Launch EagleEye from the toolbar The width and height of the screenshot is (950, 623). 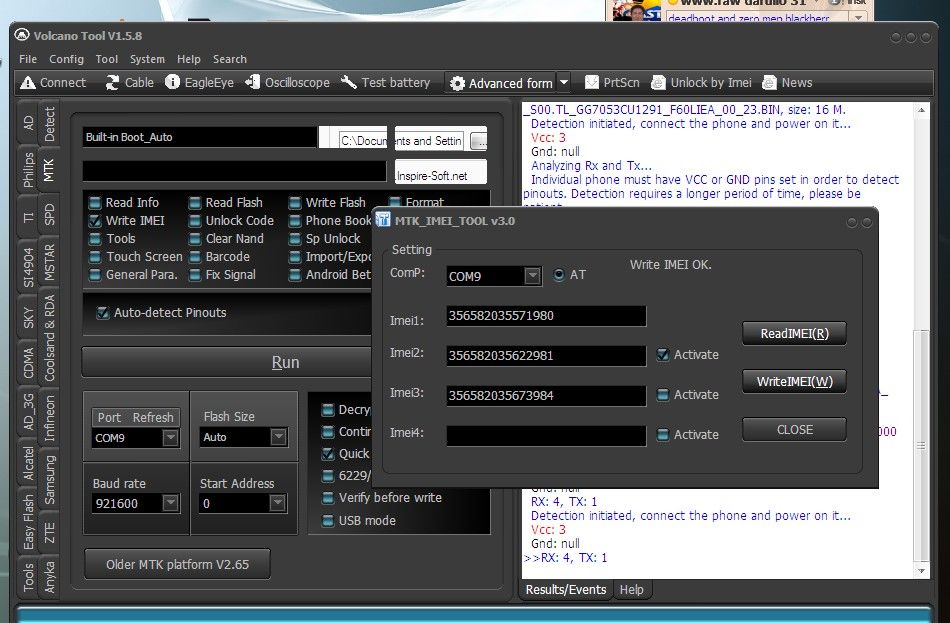point(172,83)
